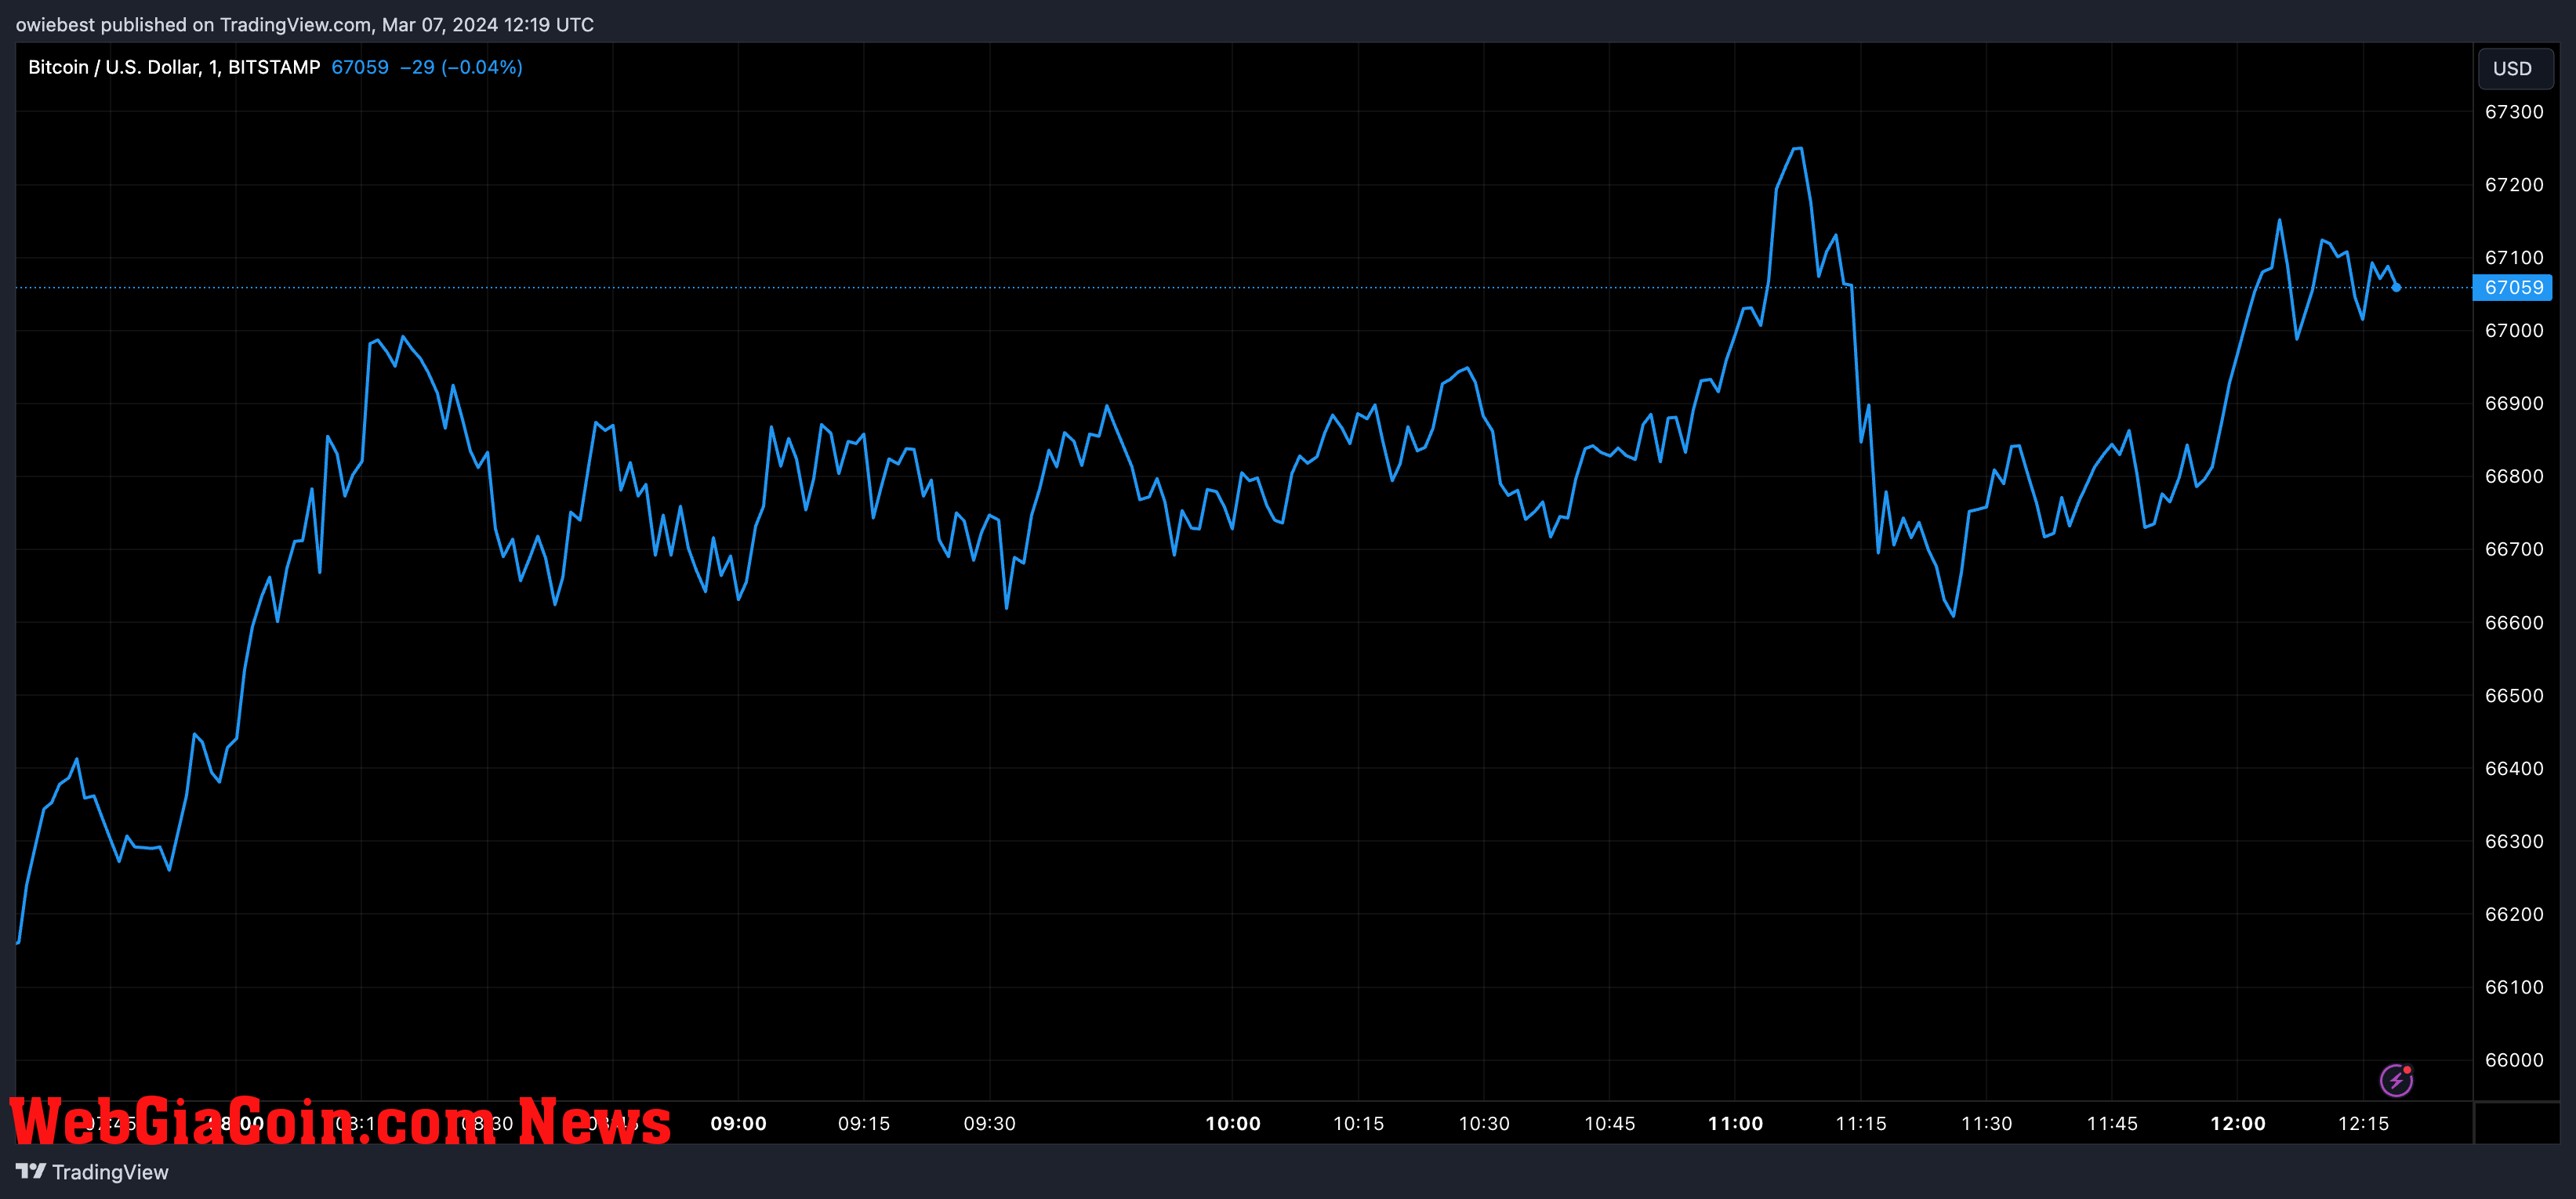Click the header price value 67059
Image resolution: width=2576 pixels, height=1199 pixels.
point(360,67)
